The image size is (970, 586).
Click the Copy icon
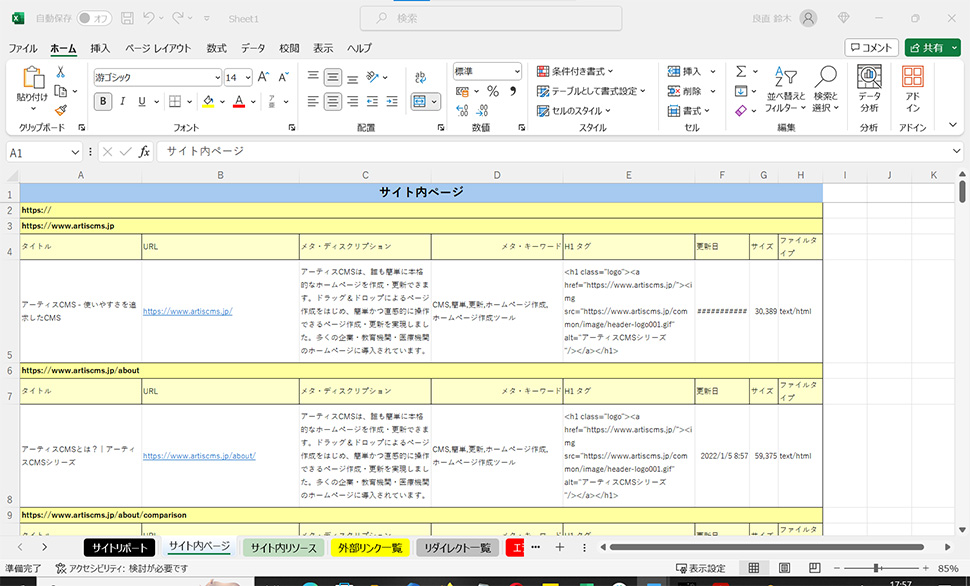(x=61, y=92)
